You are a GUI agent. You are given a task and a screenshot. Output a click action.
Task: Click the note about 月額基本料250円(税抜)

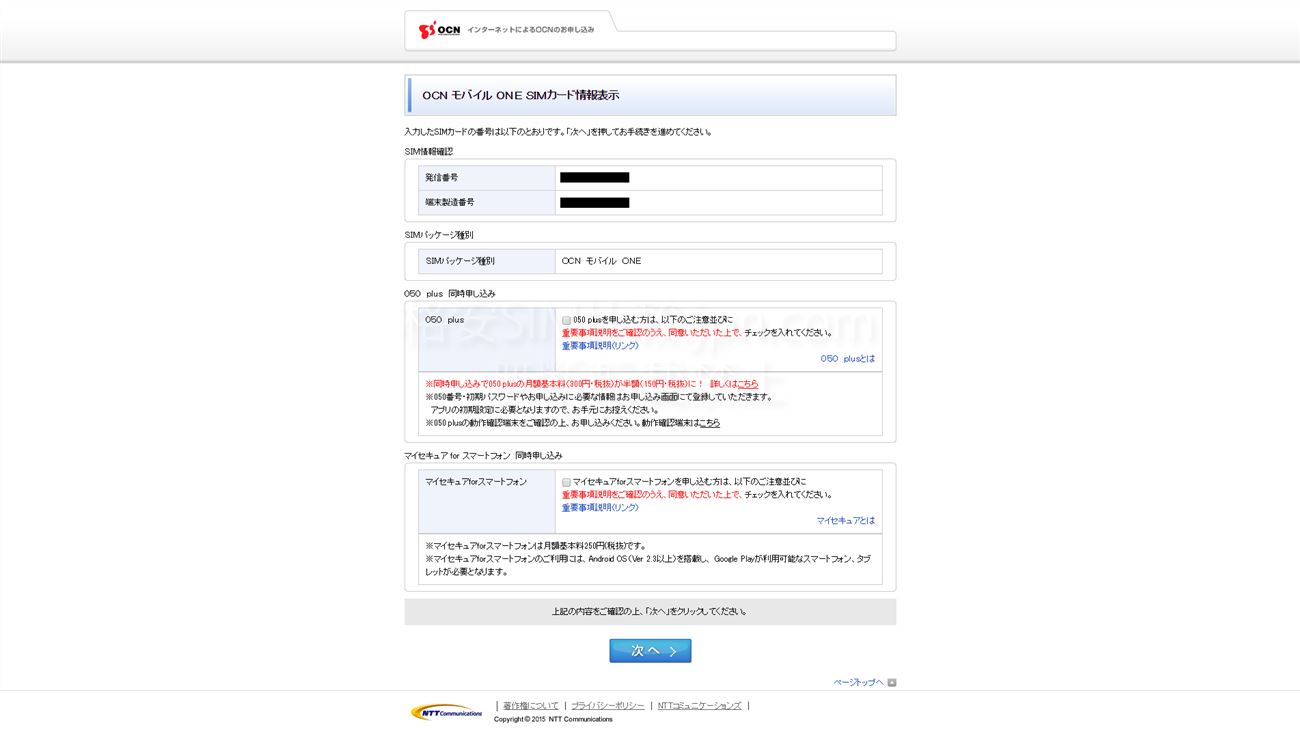point(537,546)
